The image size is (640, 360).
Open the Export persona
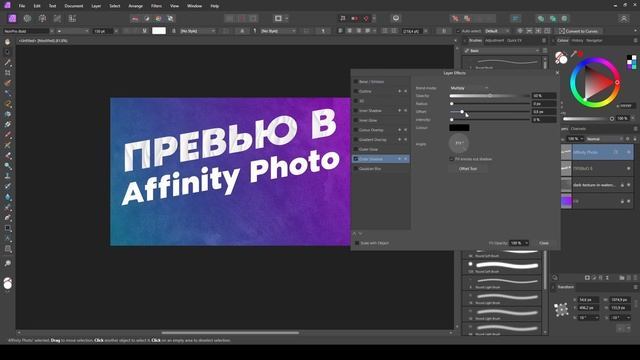click(72, 18)
